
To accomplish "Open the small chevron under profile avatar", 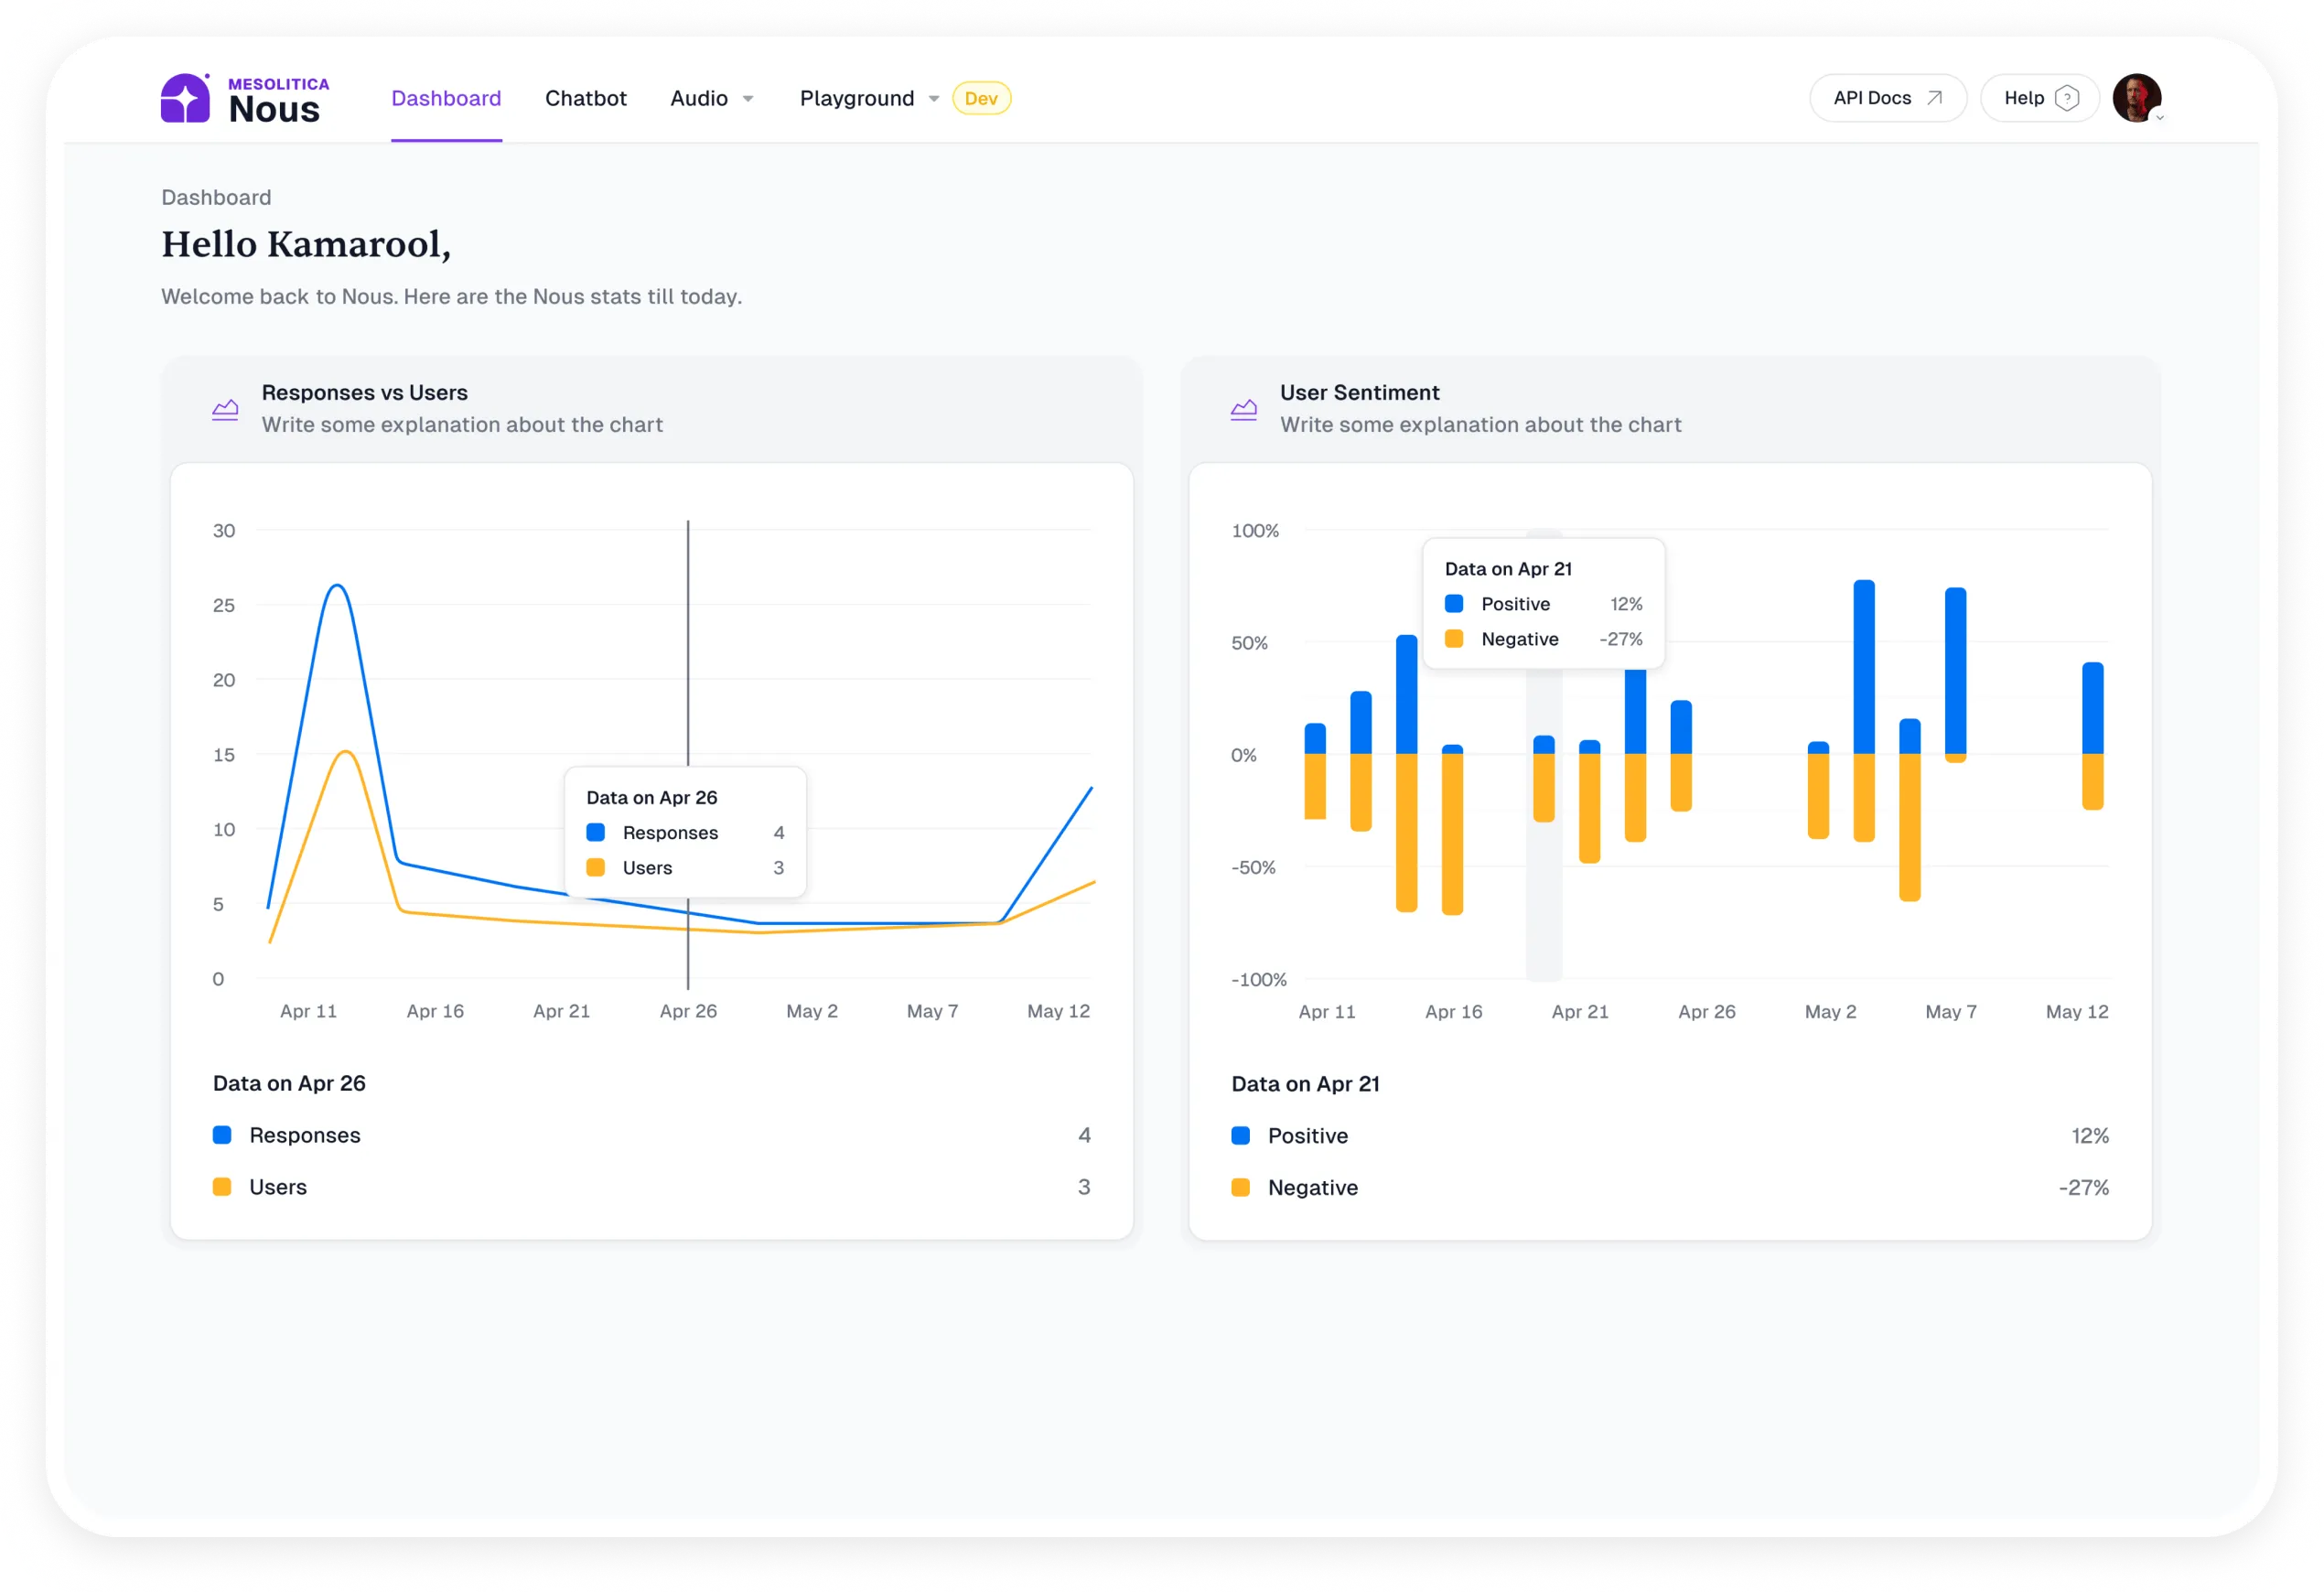I will [x=2160, y=118].
